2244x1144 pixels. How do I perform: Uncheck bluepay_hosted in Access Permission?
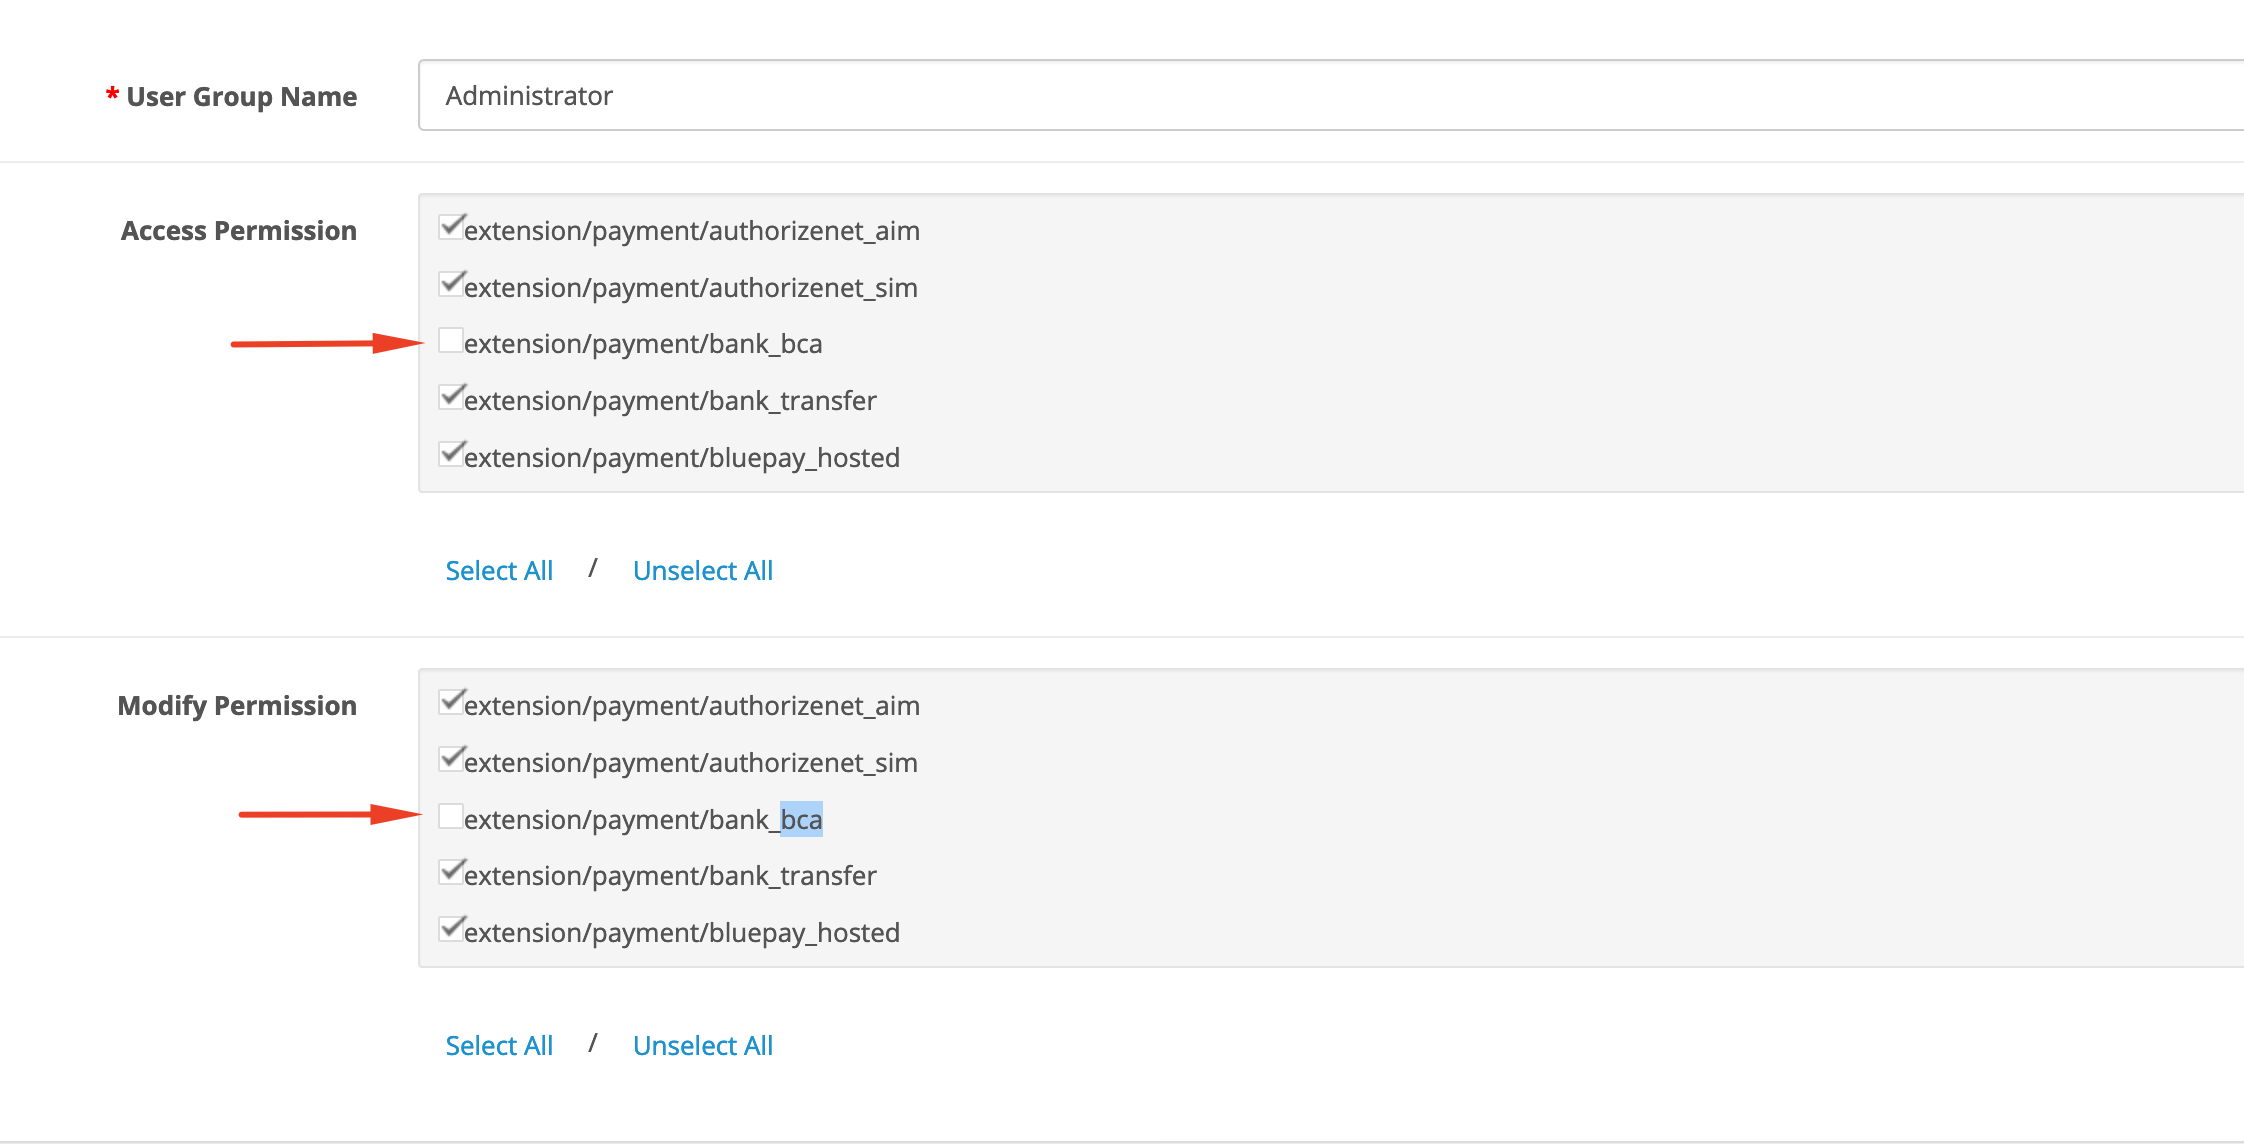click(x=451, y=454)
